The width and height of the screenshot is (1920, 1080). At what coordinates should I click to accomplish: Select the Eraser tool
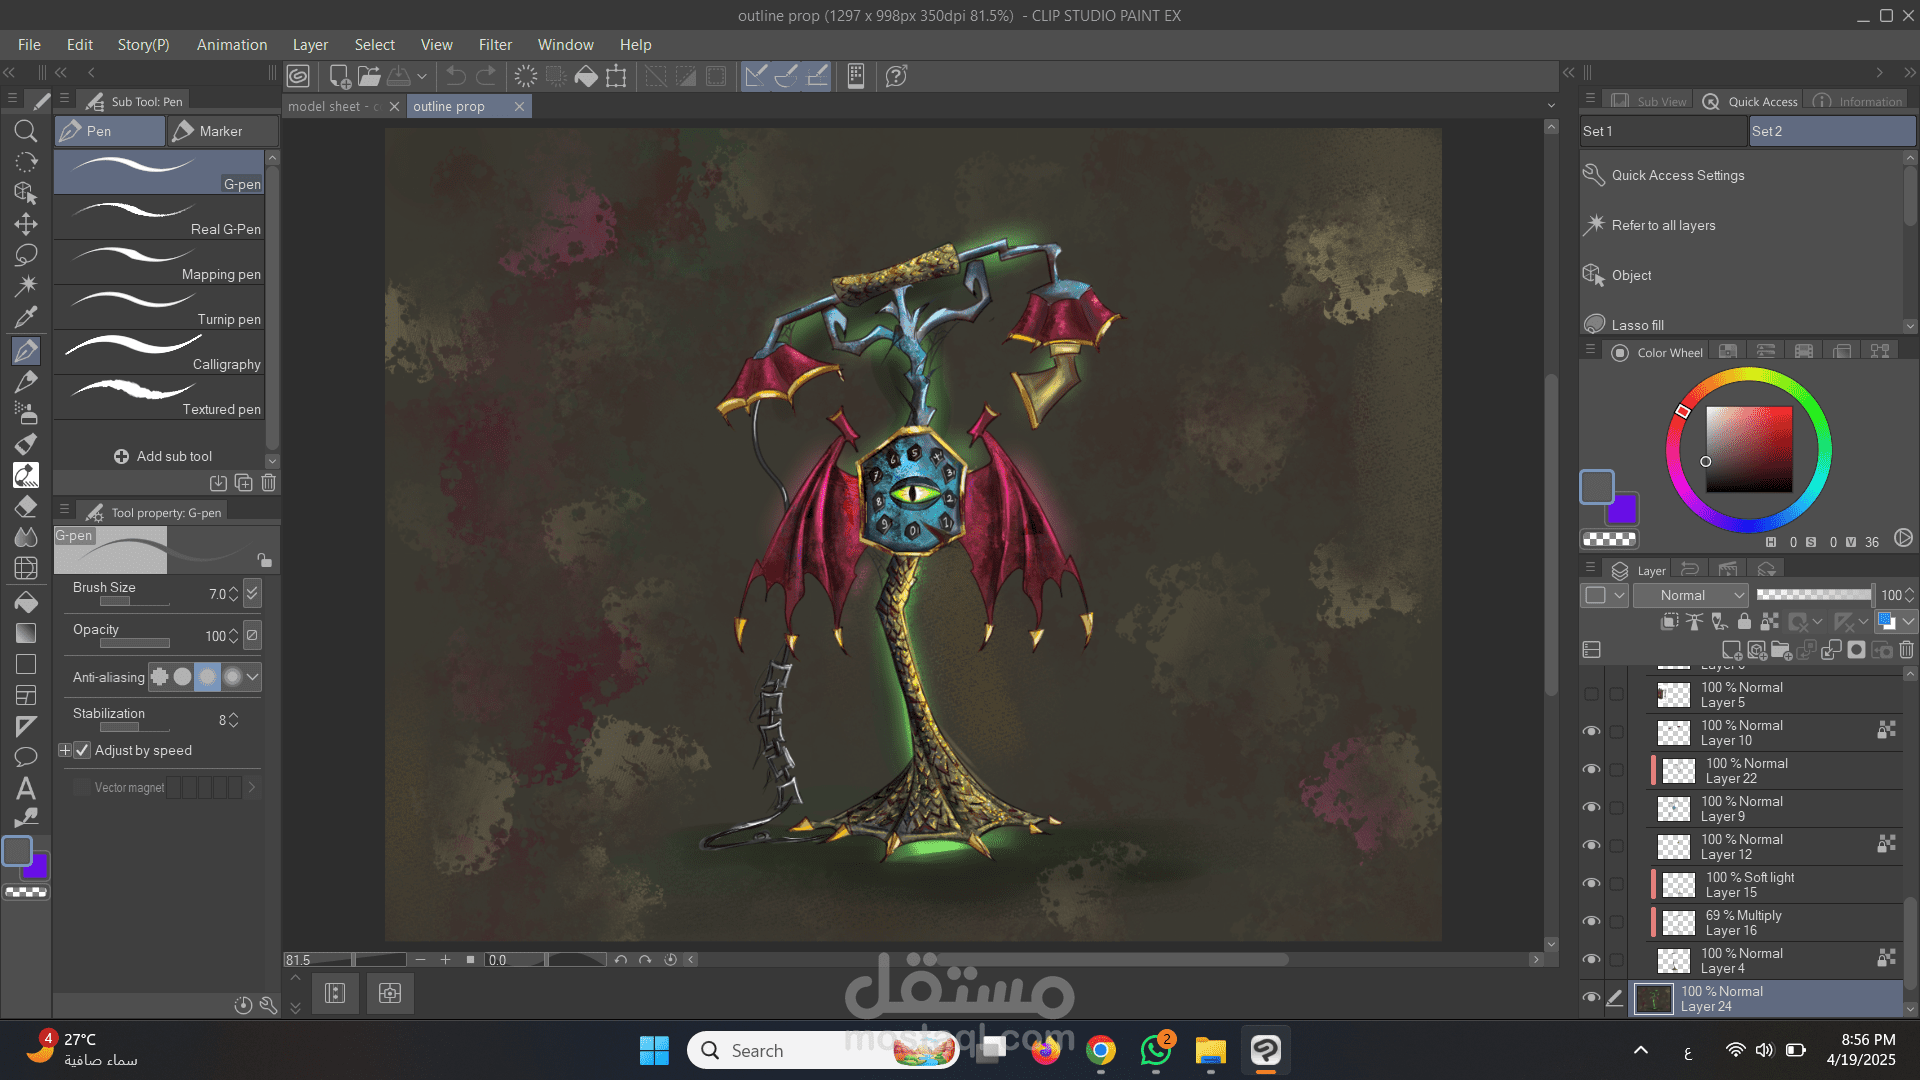[26, 506]
